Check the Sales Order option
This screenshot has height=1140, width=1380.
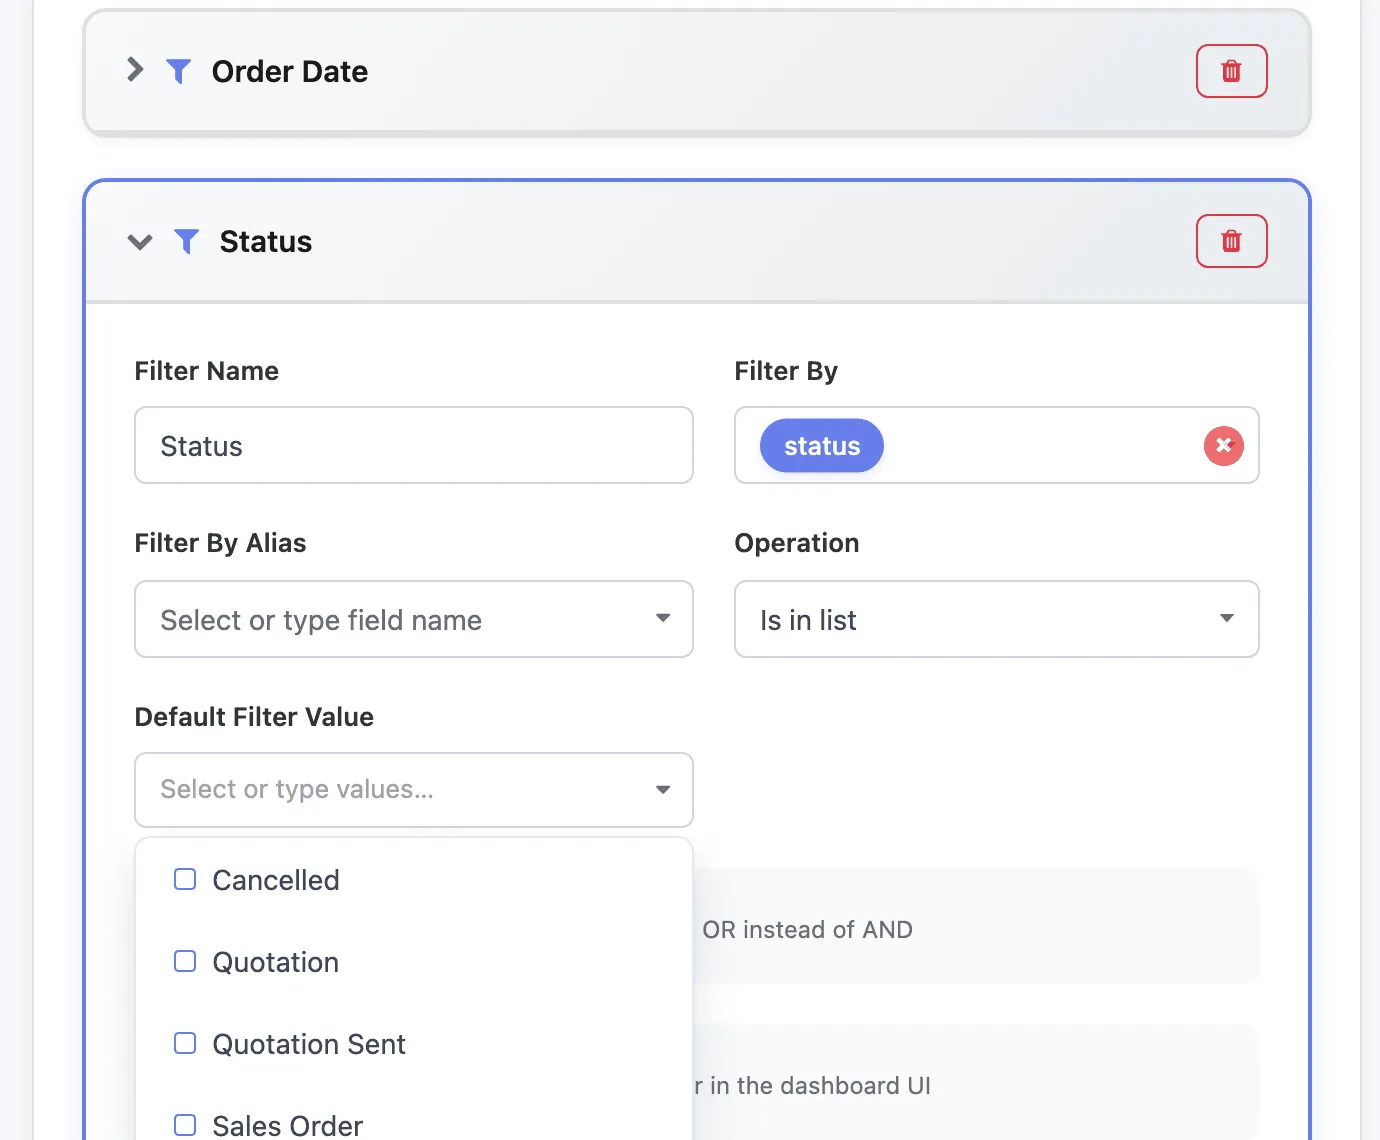(x=185, y=1125)
